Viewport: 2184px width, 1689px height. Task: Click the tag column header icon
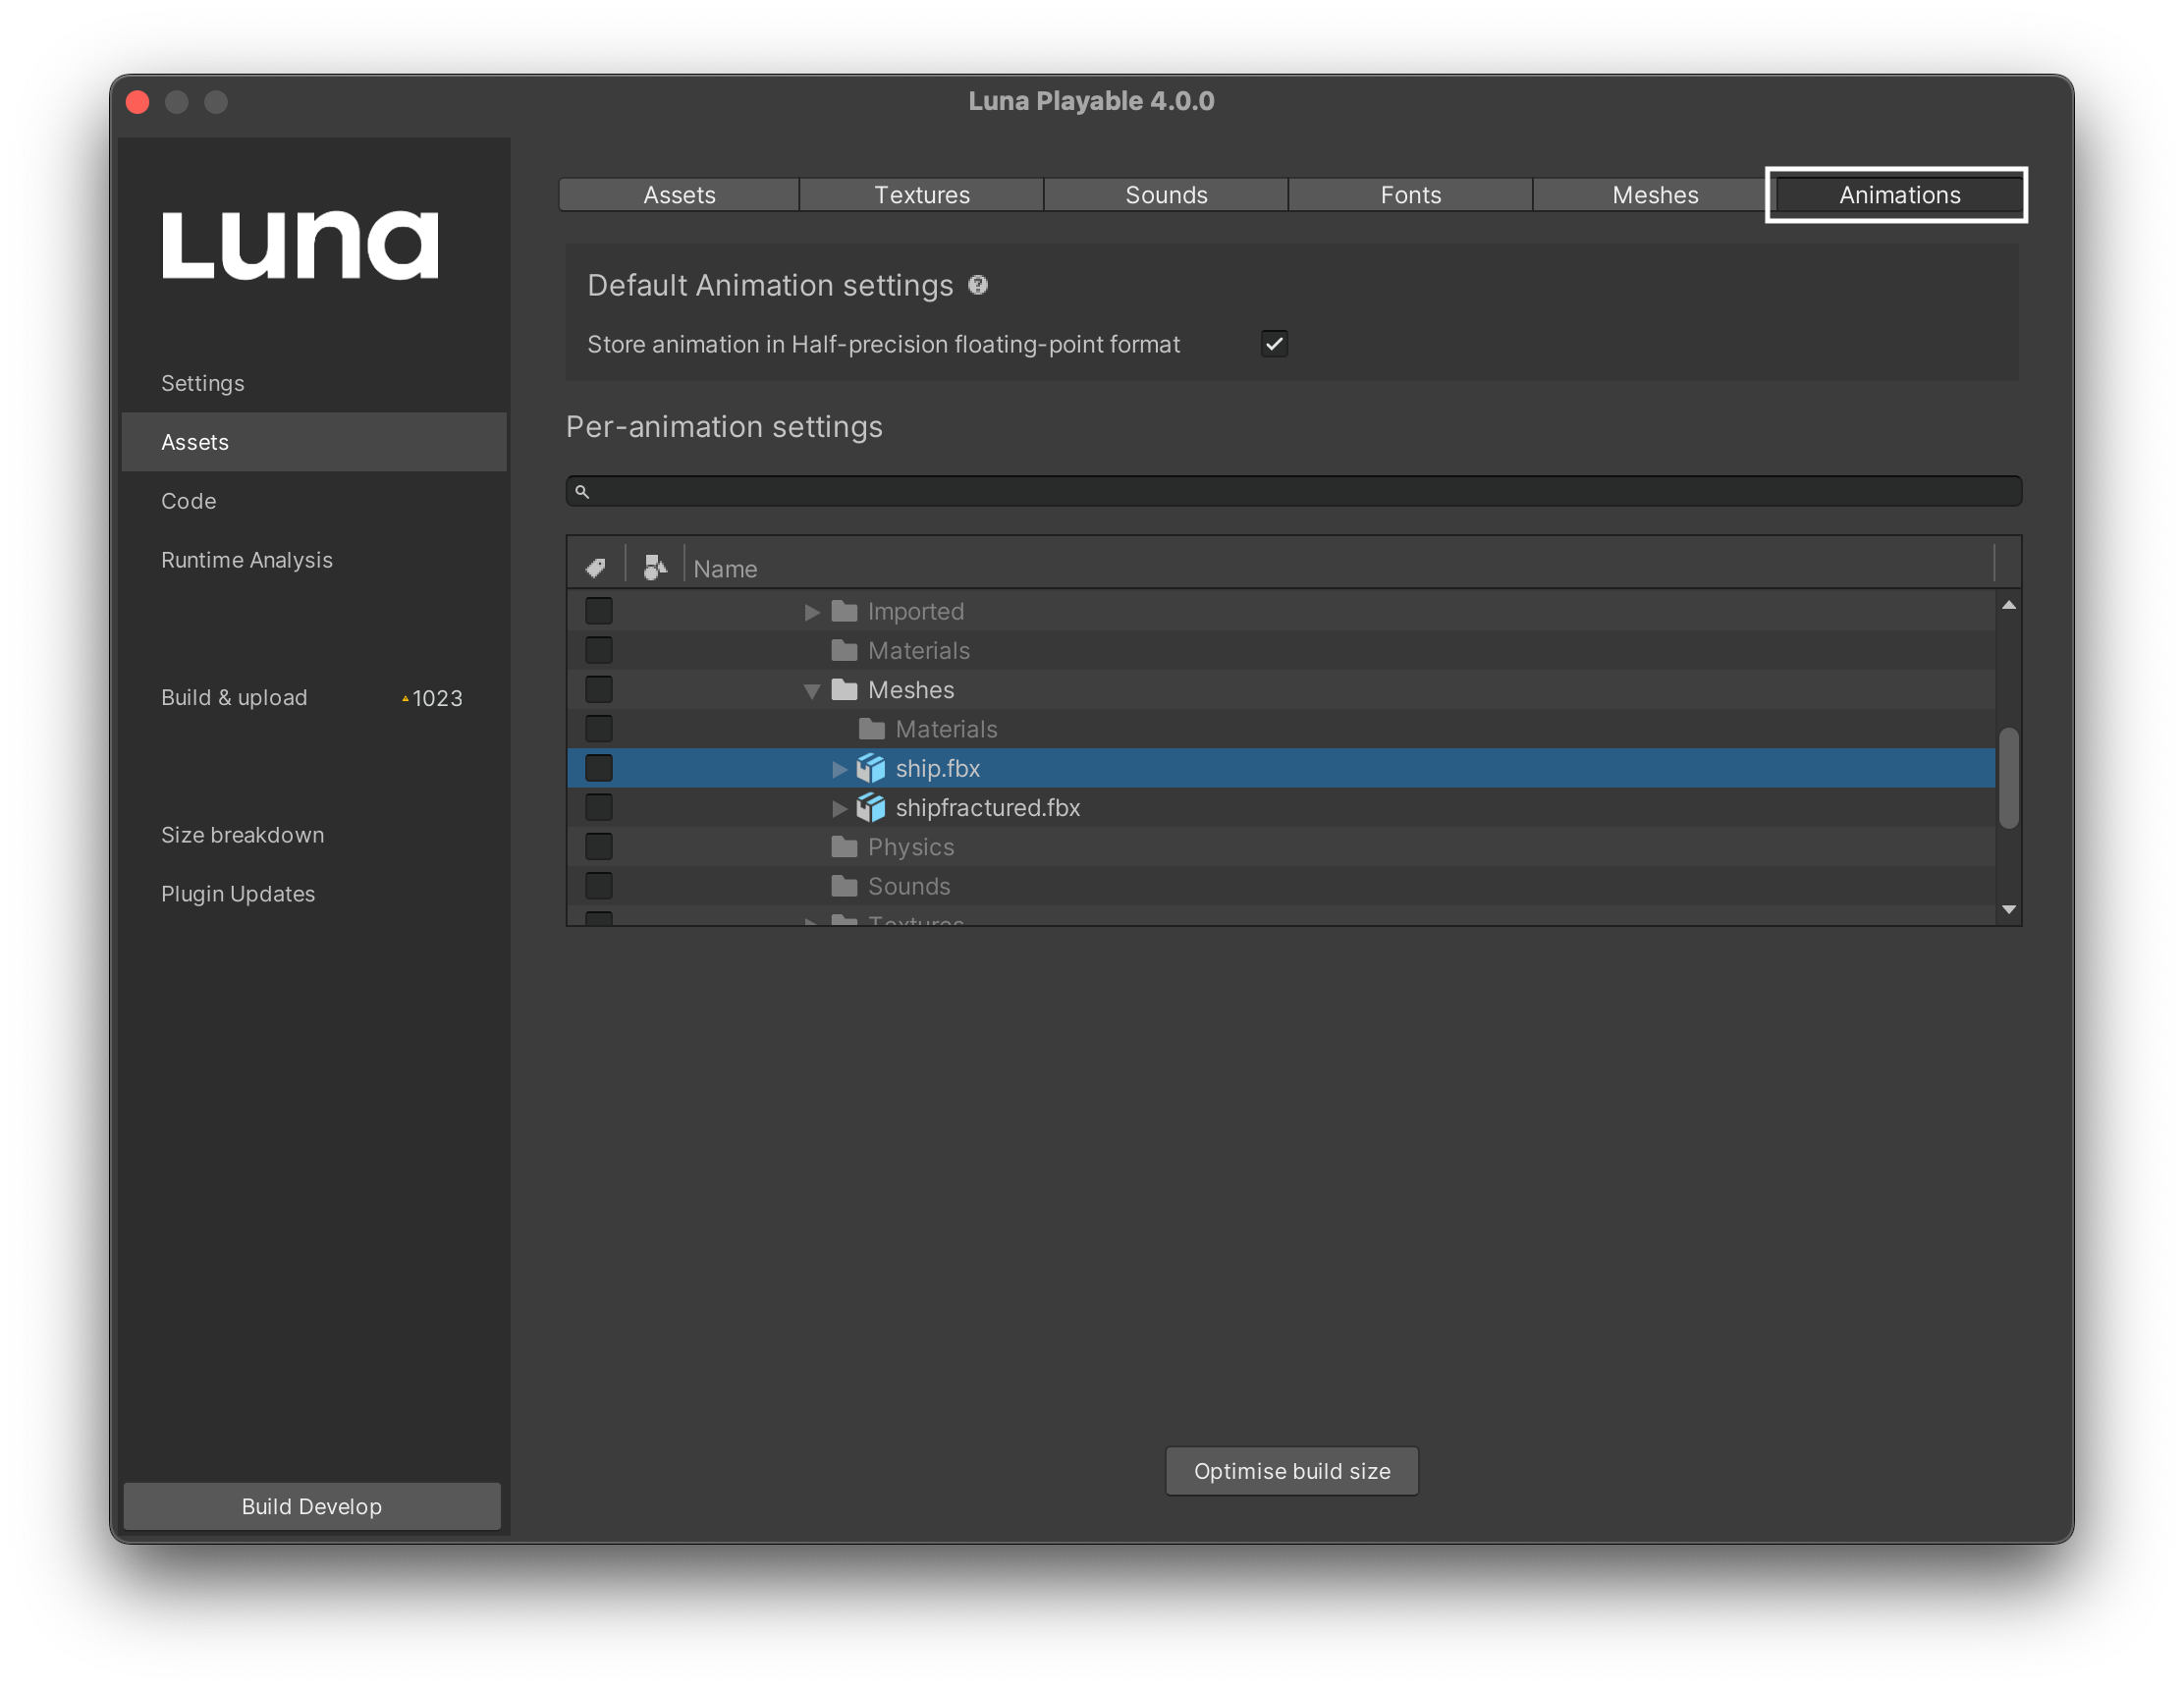pyautogui.click(x=596, y=568)
